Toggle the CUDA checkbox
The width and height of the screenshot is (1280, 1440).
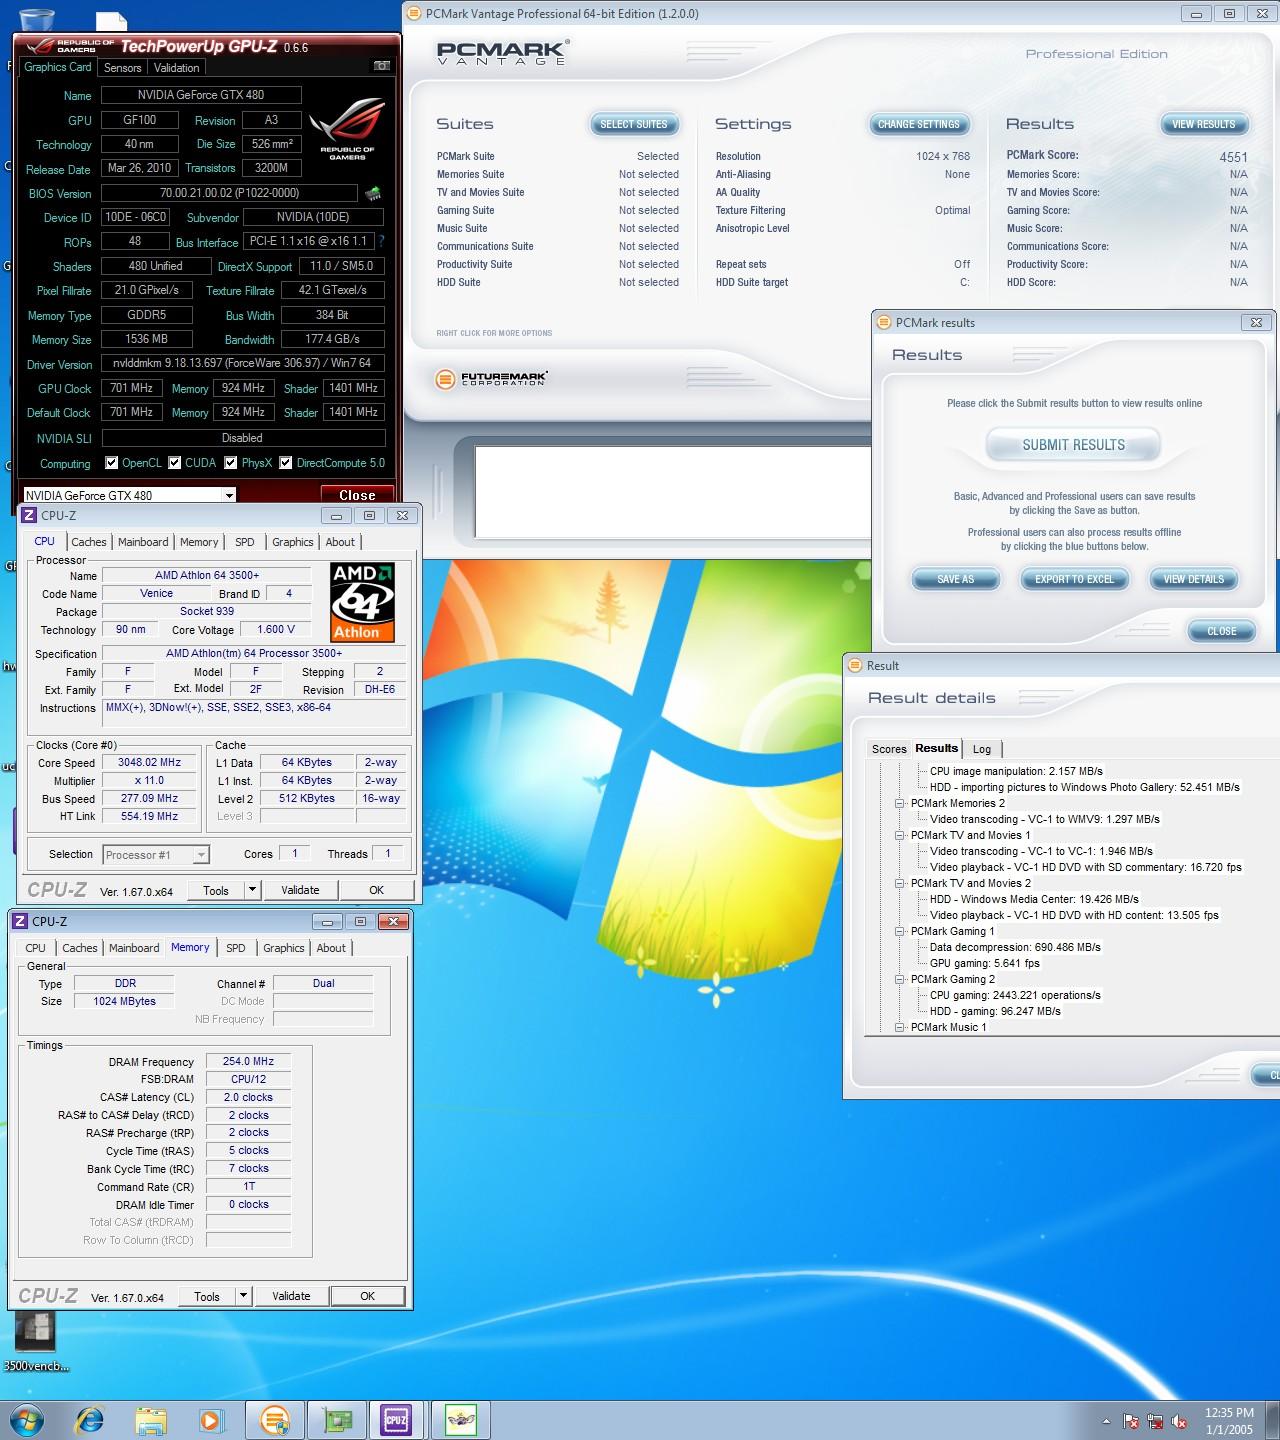175,463
